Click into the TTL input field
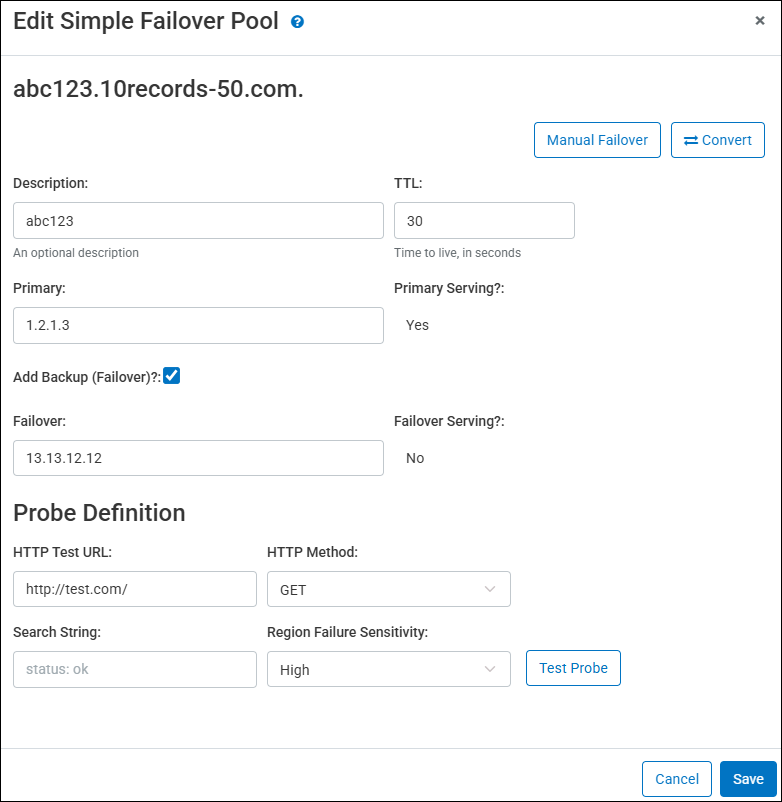This screenshot has width=782, height=802. [484, 220]
